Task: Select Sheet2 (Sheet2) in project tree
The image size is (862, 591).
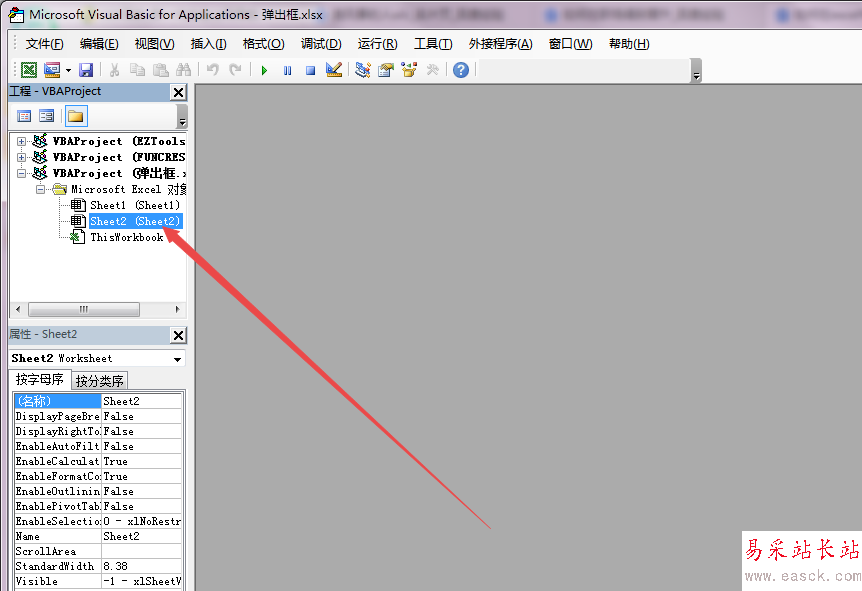Action: tap(135, 221)
